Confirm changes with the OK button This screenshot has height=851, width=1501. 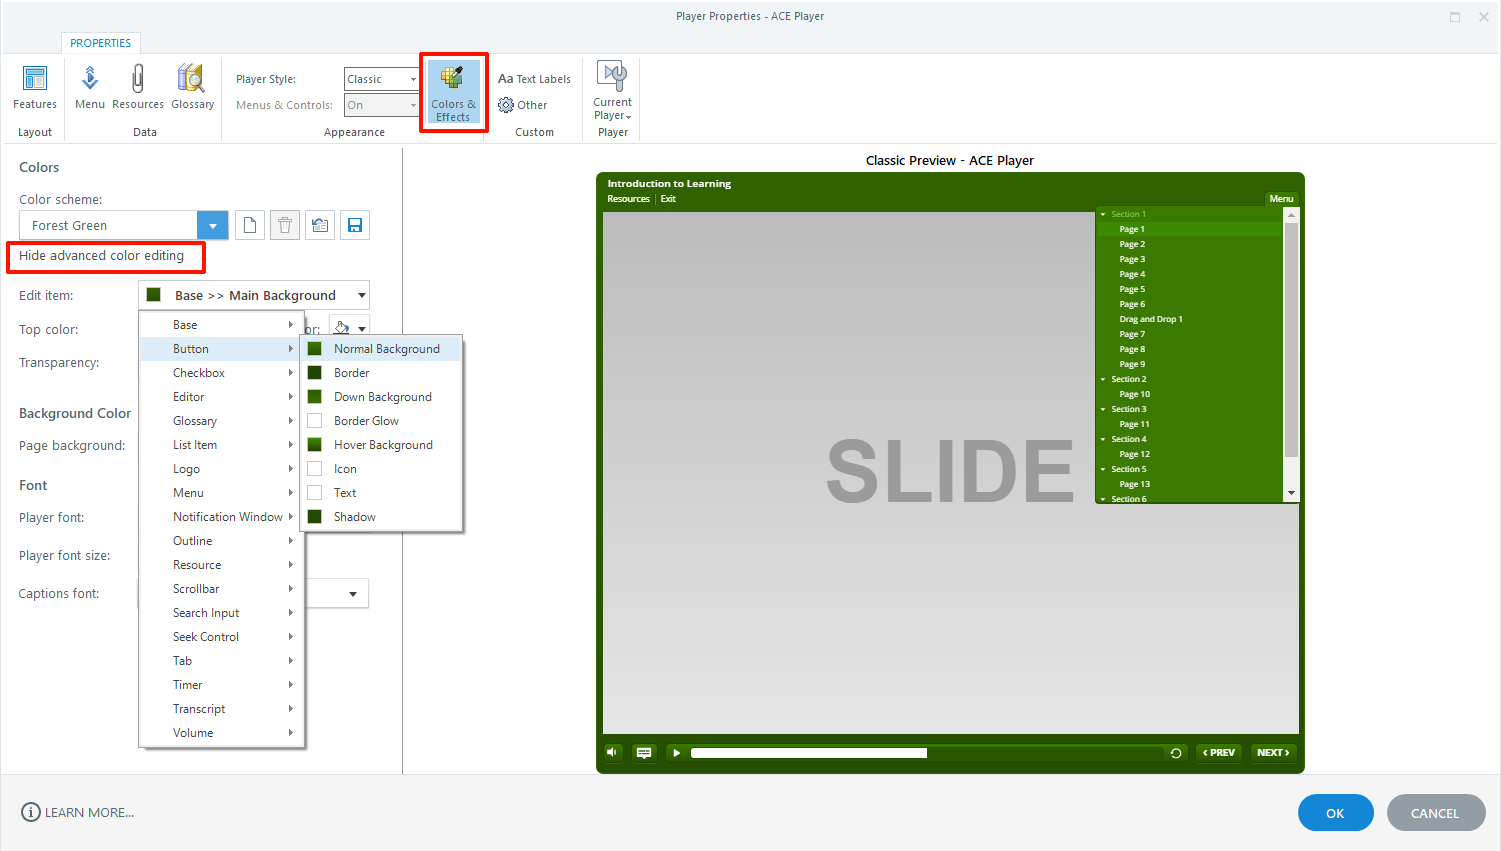(x=1335, y=812)
